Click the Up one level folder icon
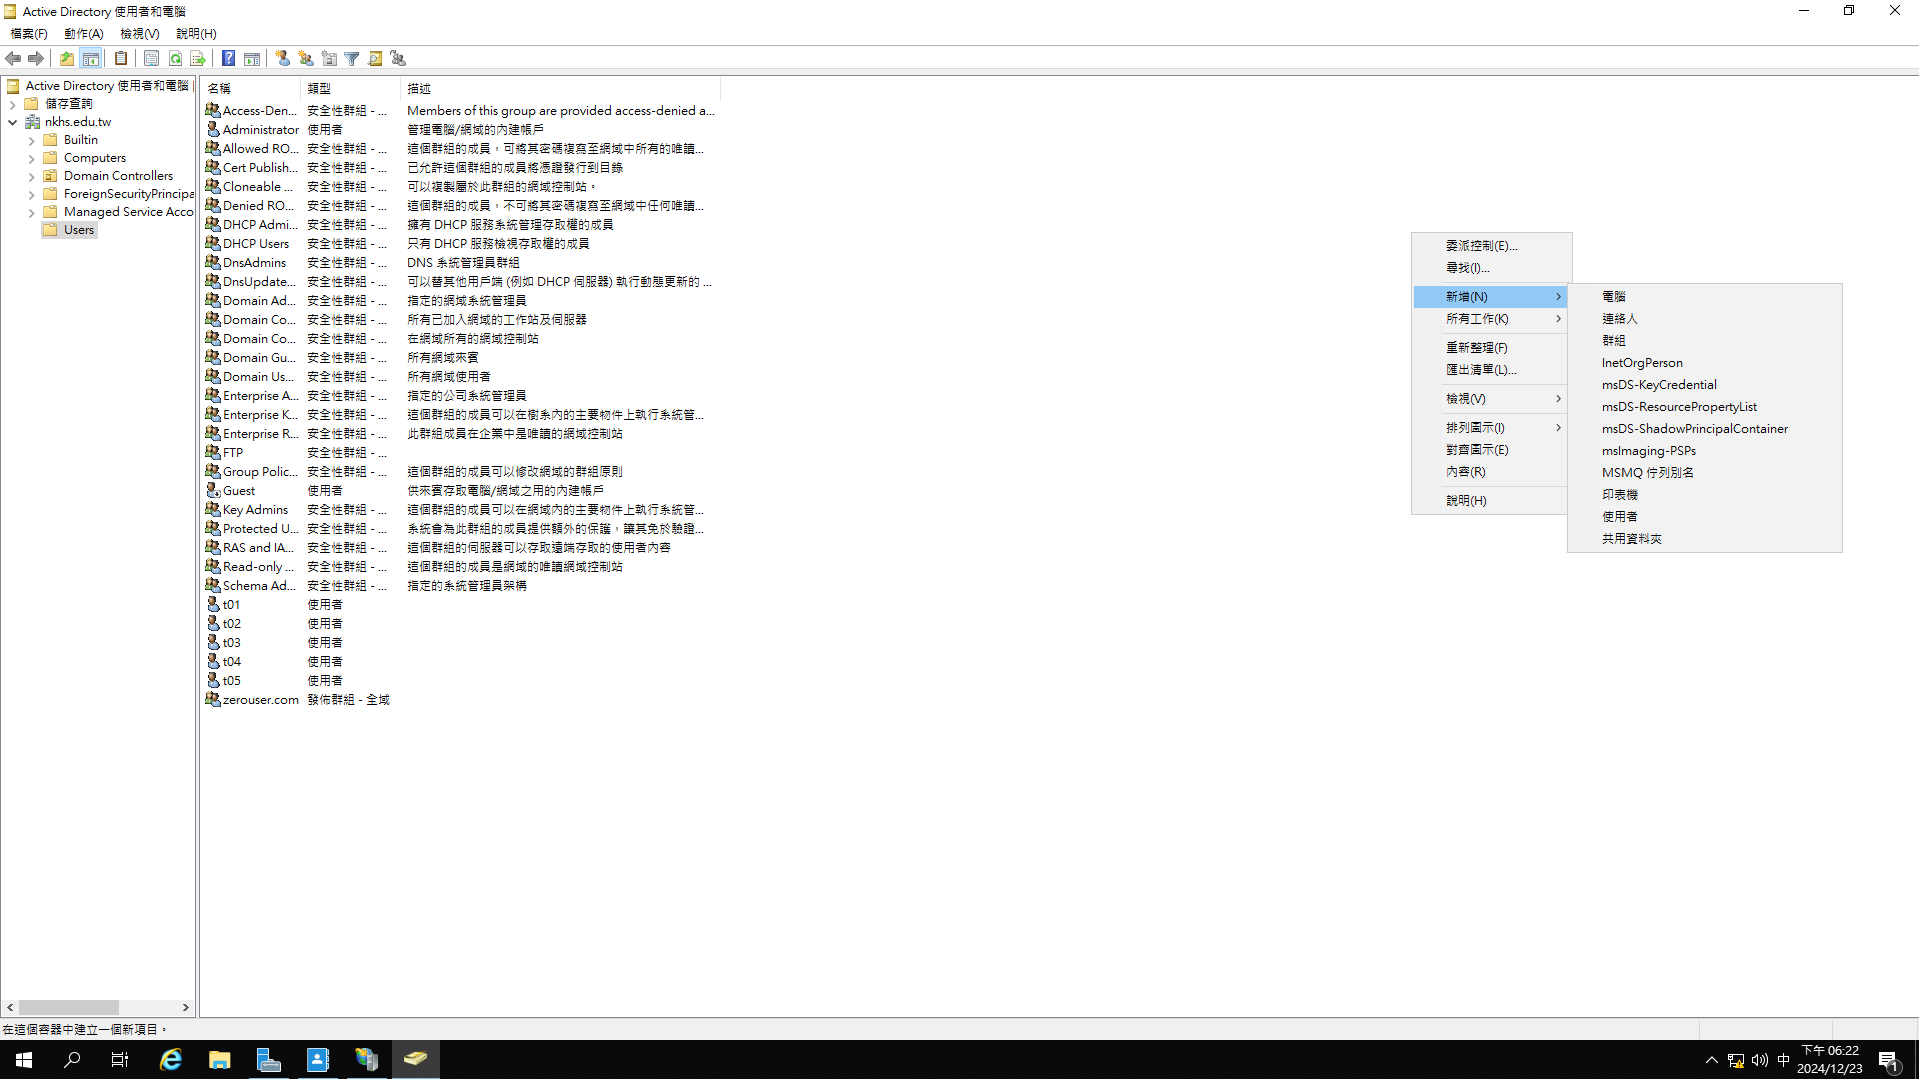 (x=67, y=59)
